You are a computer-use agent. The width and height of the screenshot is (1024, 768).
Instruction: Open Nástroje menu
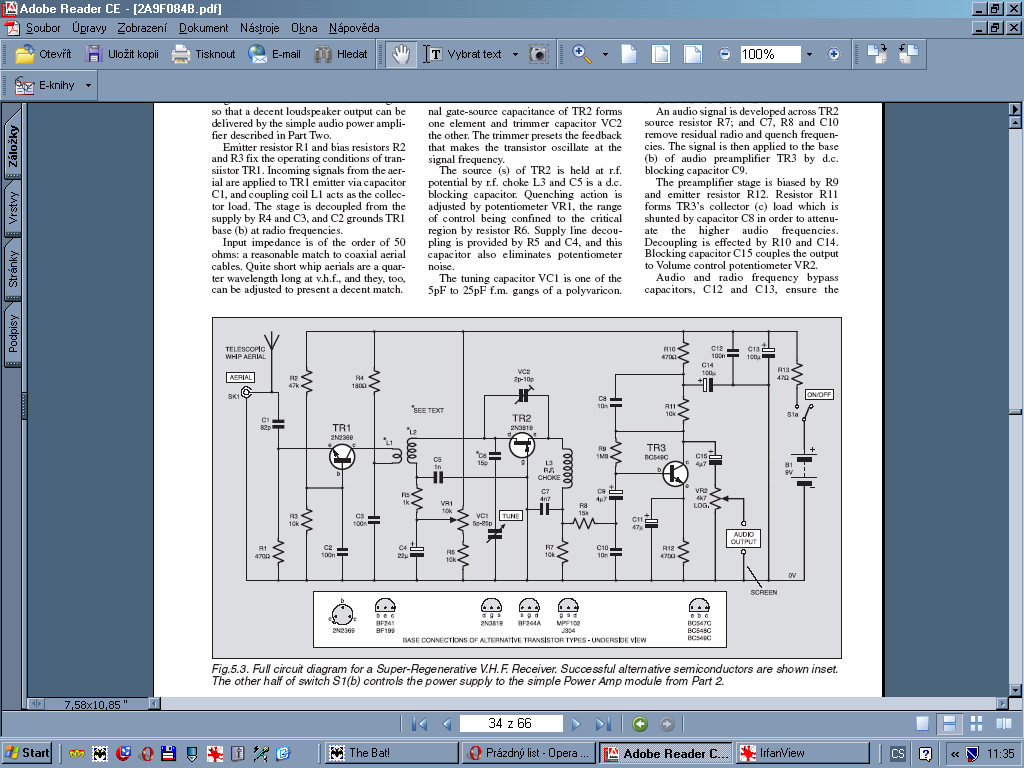click(x=259, y=28)
